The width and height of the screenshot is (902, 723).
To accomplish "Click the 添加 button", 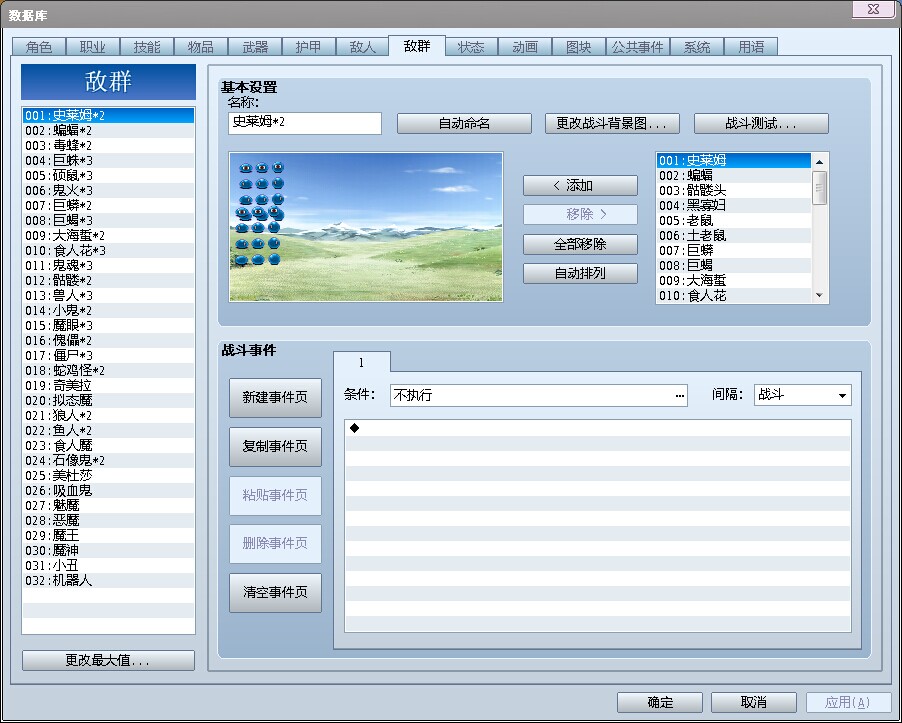I will (580, 185).
